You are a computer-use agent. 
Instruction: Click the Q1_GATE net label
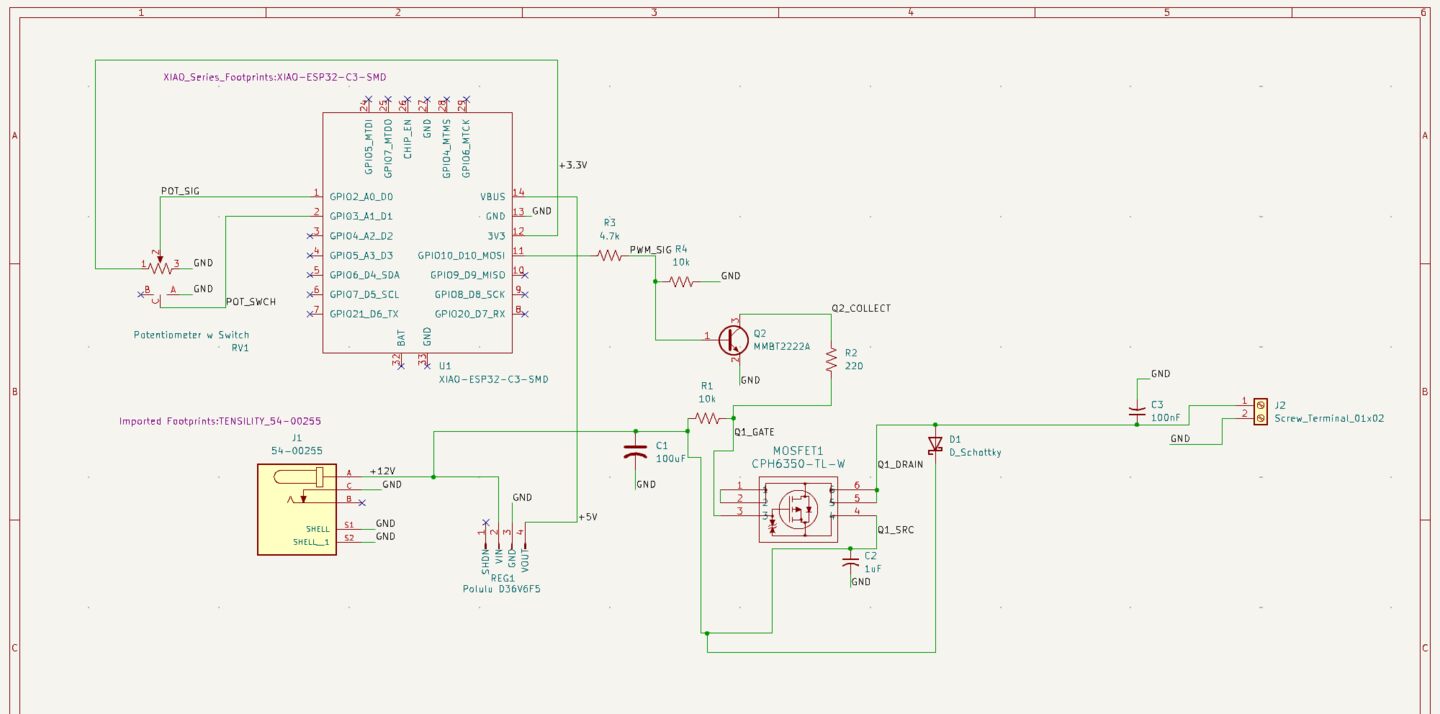(x=755, y=432)
